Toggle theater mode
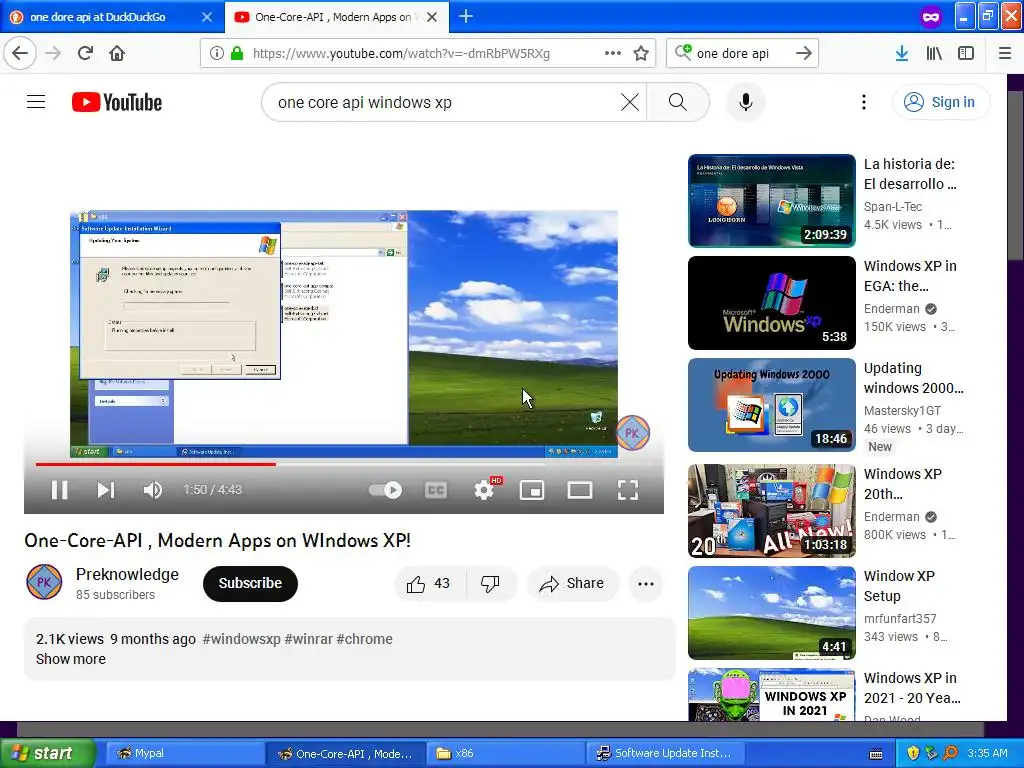 click(x=580, y=490)
